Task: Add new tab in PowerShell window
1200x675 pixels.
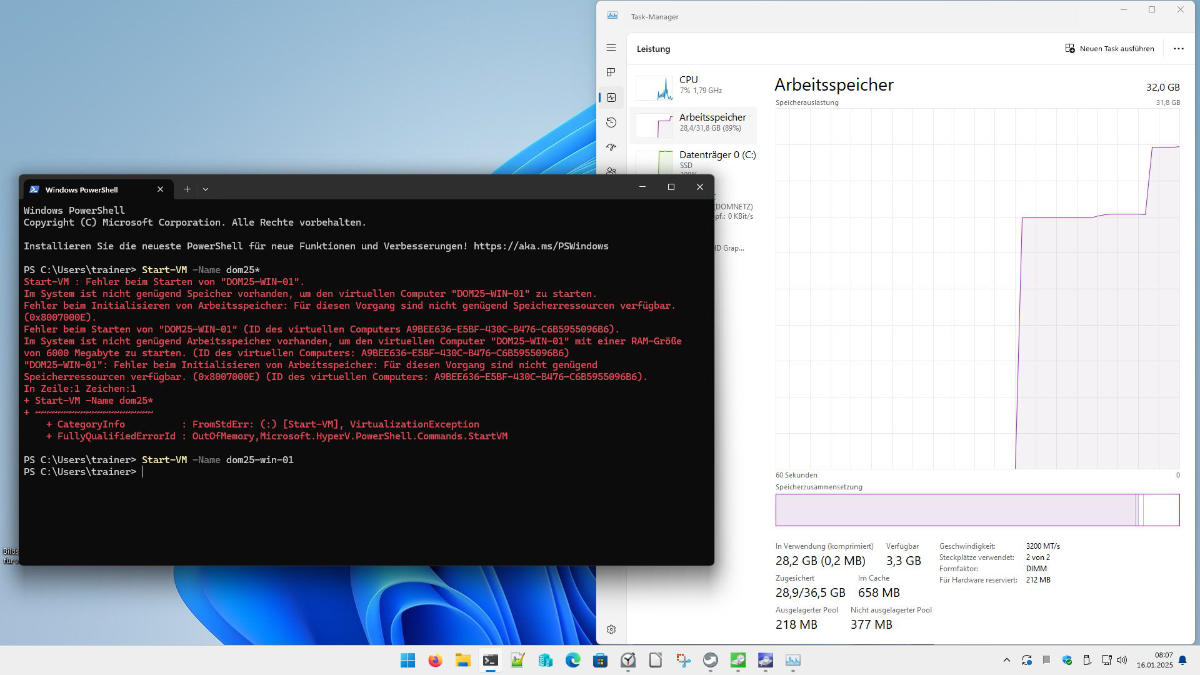Action: point(186,188)
